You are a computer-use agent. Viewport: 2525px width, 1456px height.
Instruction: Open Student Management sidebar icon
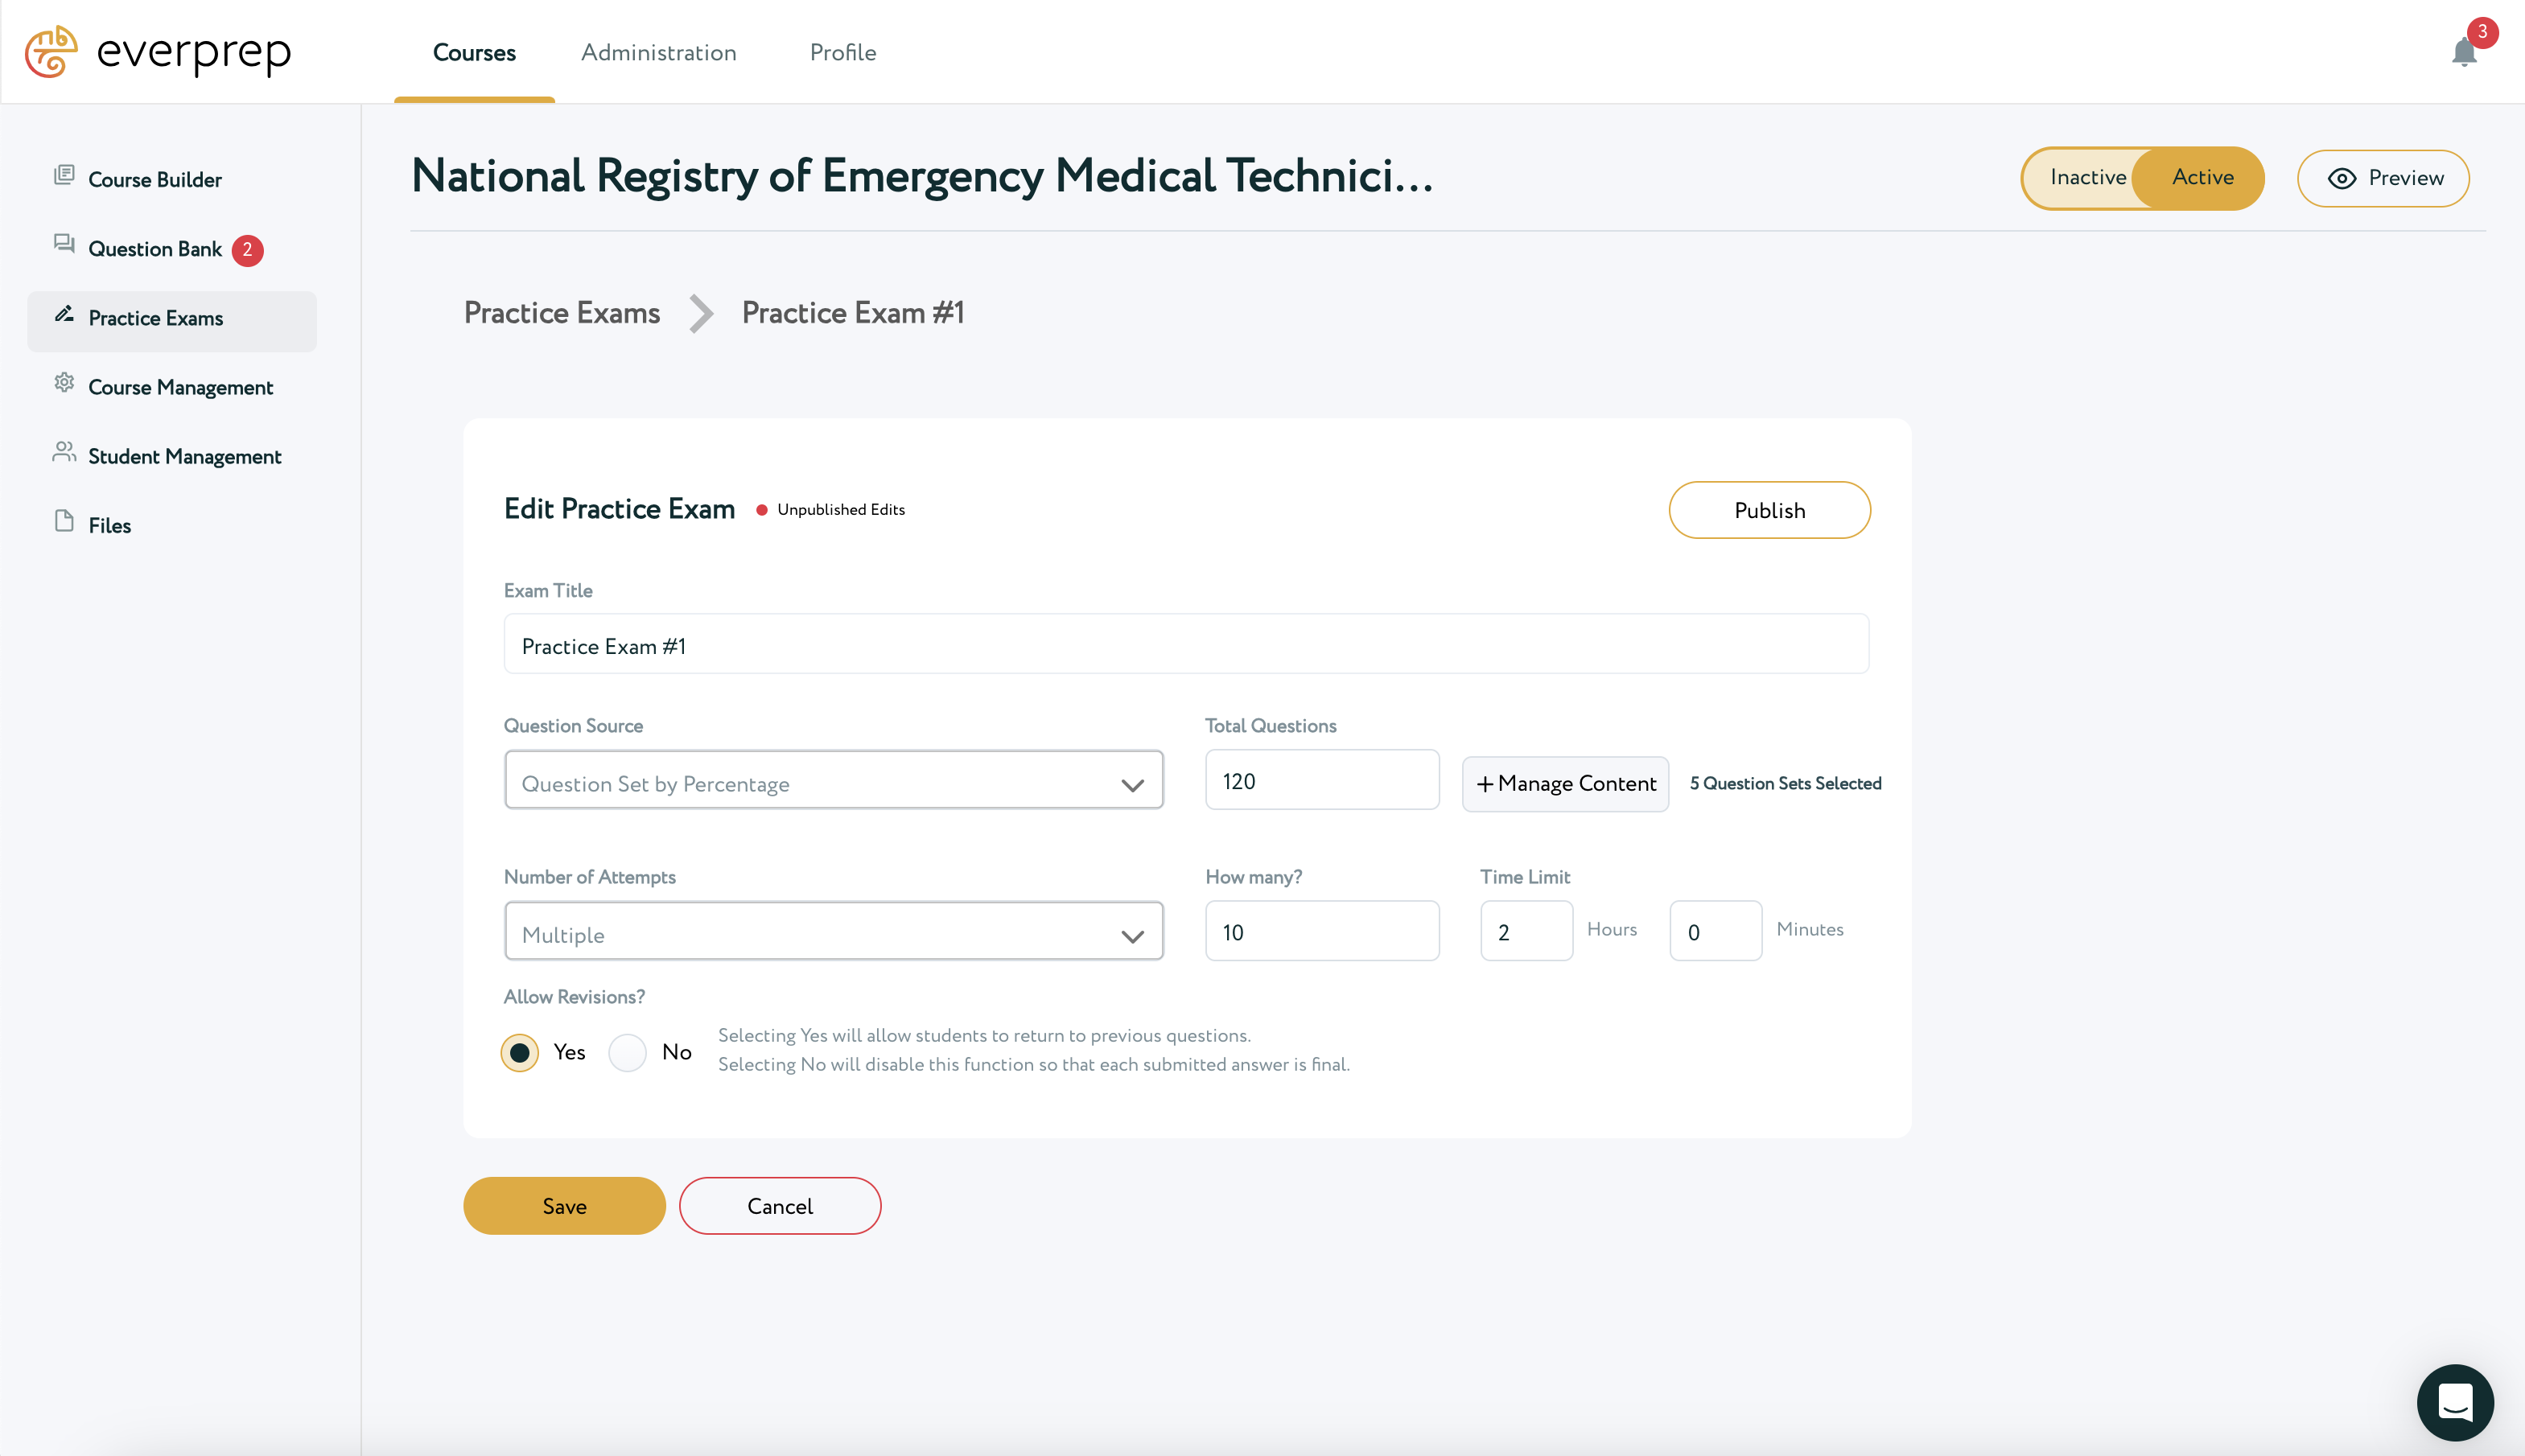[x=64, y=452]
